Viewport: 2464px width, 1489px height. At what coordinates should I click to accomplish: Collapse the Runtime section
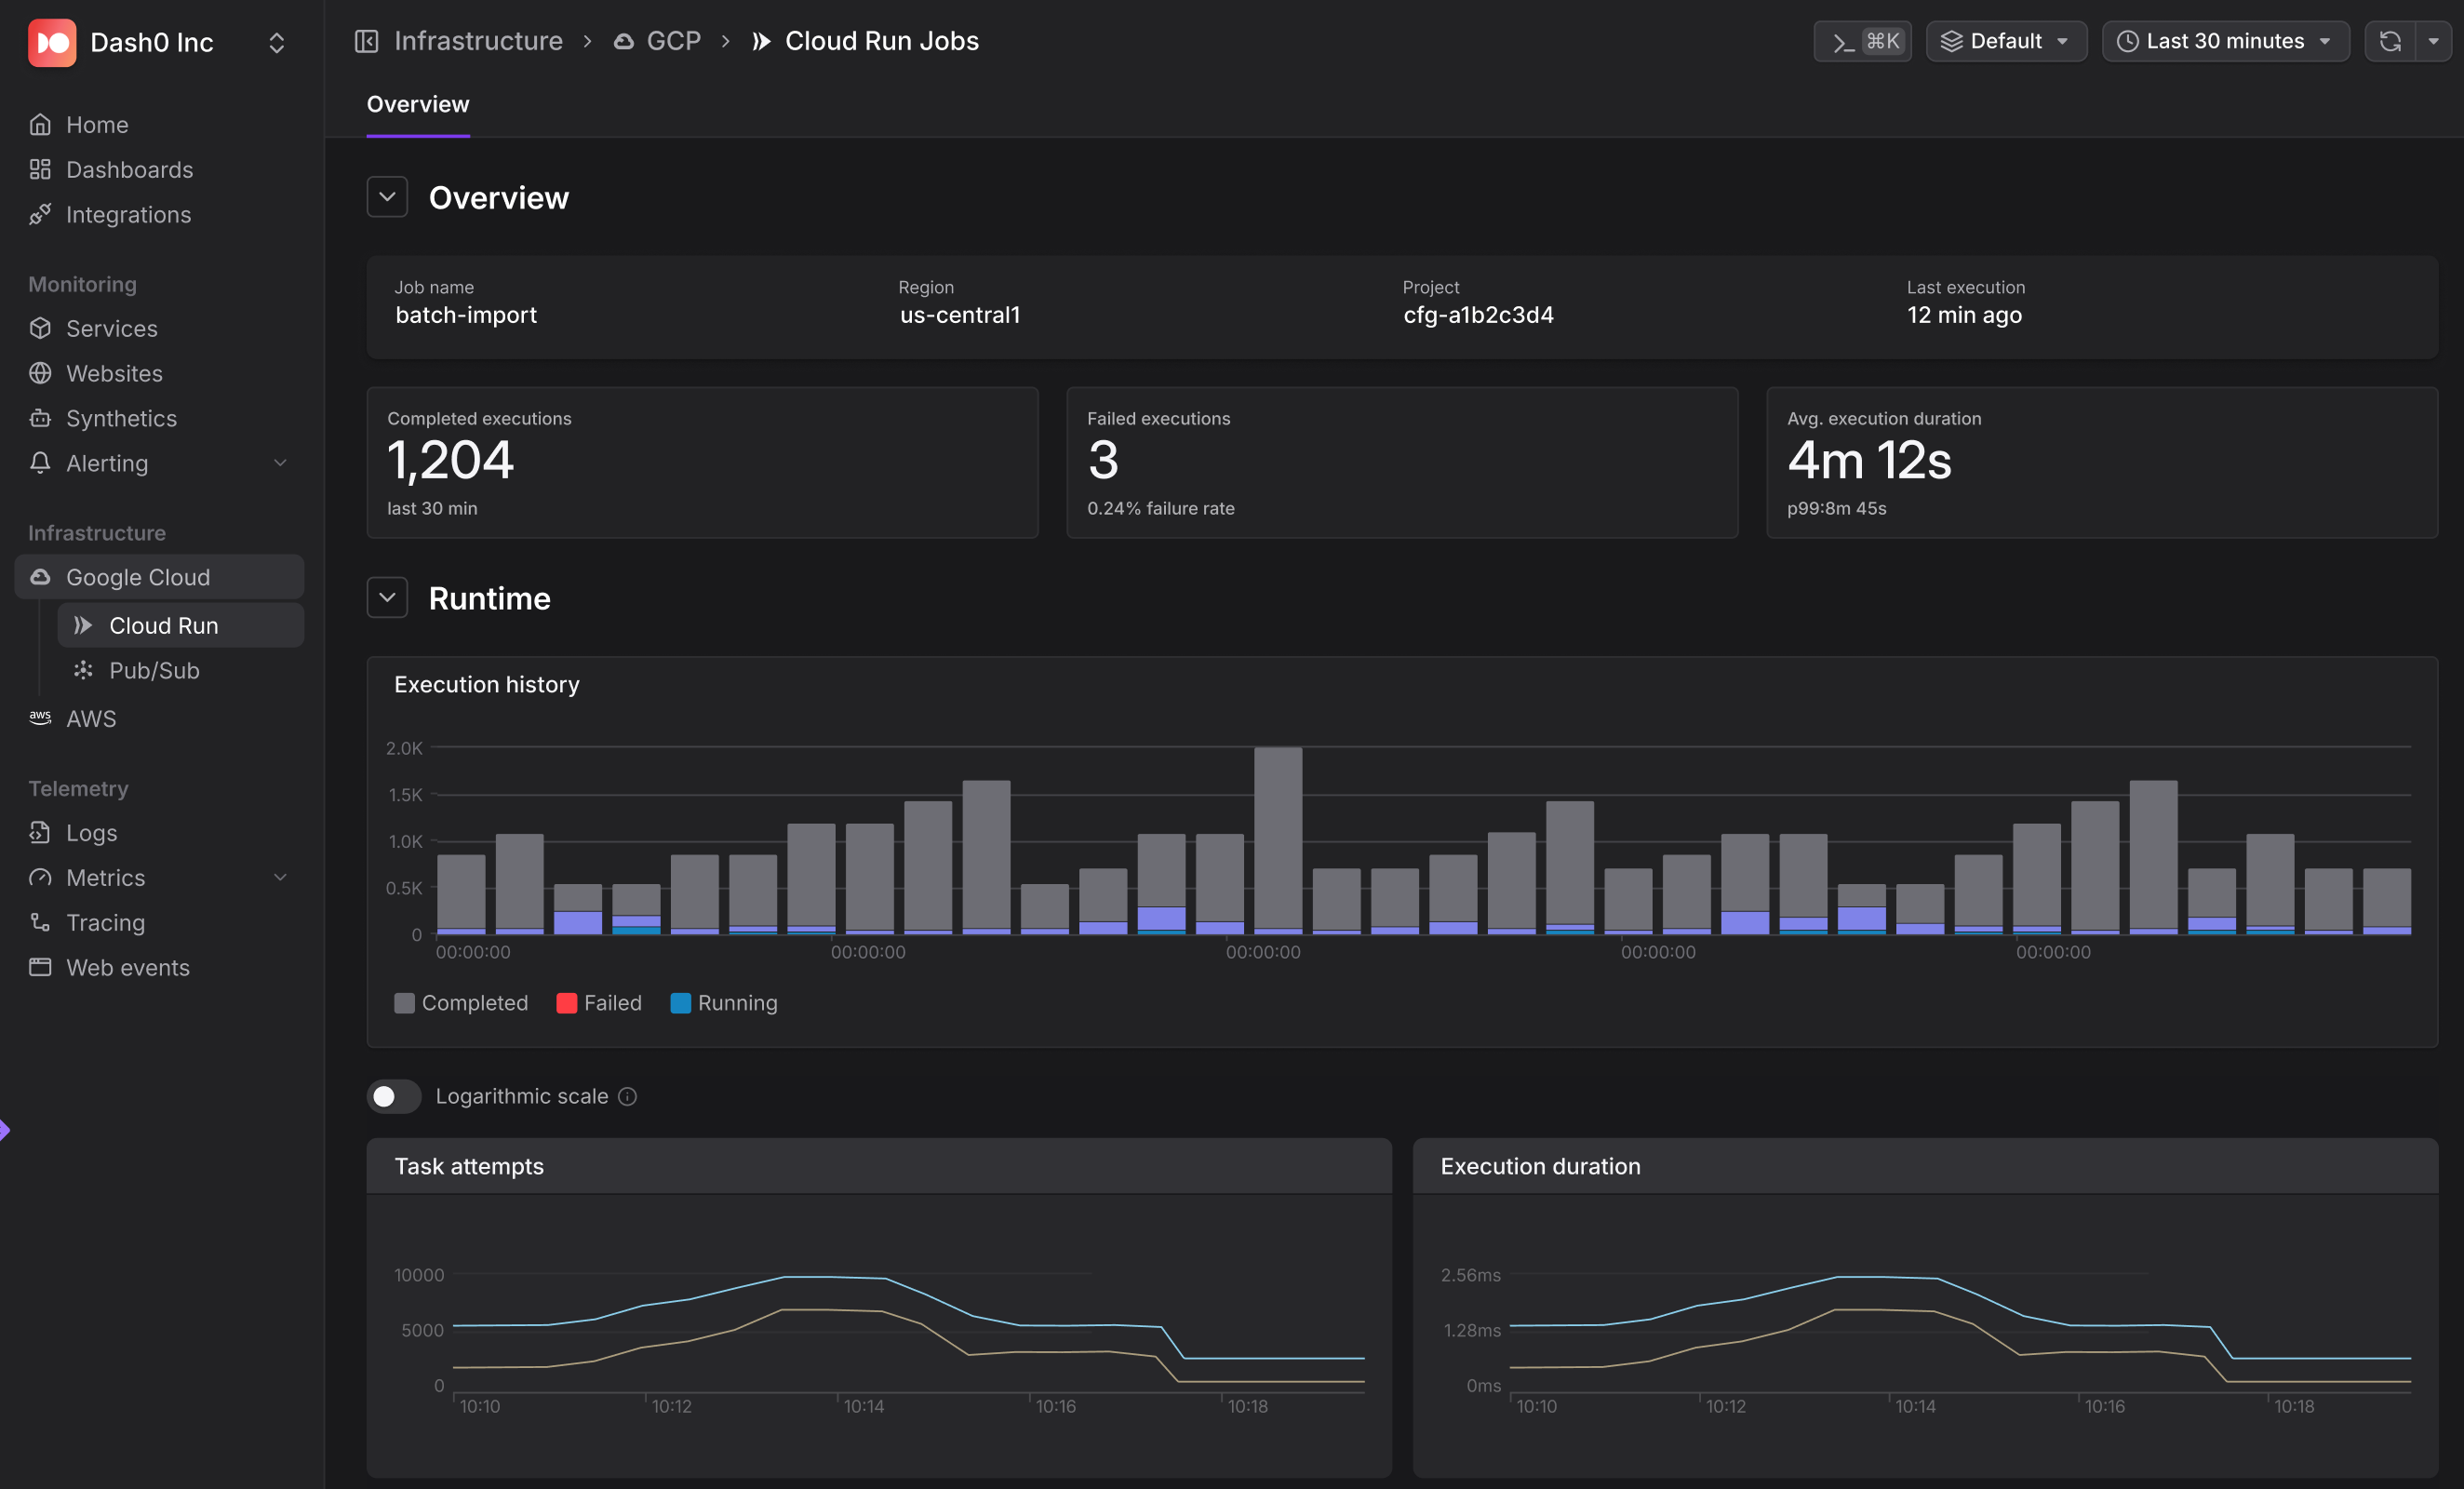[x=387, y=598]
